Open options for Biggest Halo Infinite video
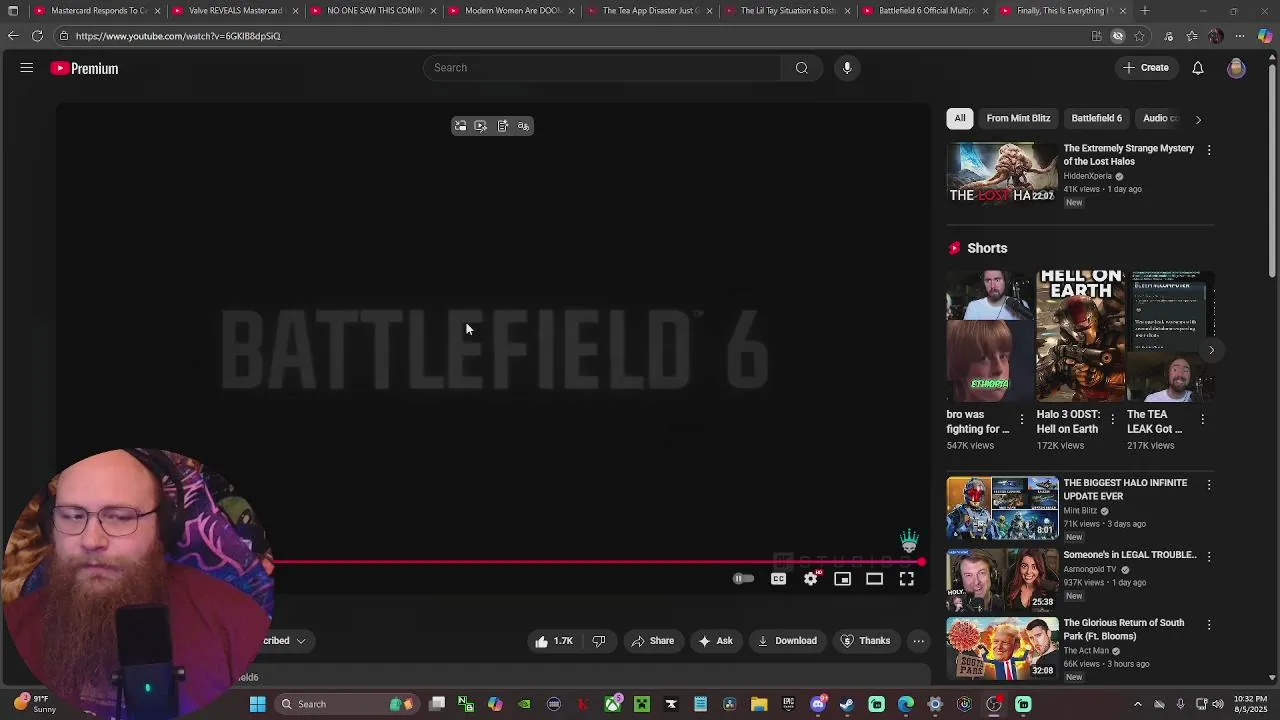Screen dimensions: 1280x720 click(1209, 485)
